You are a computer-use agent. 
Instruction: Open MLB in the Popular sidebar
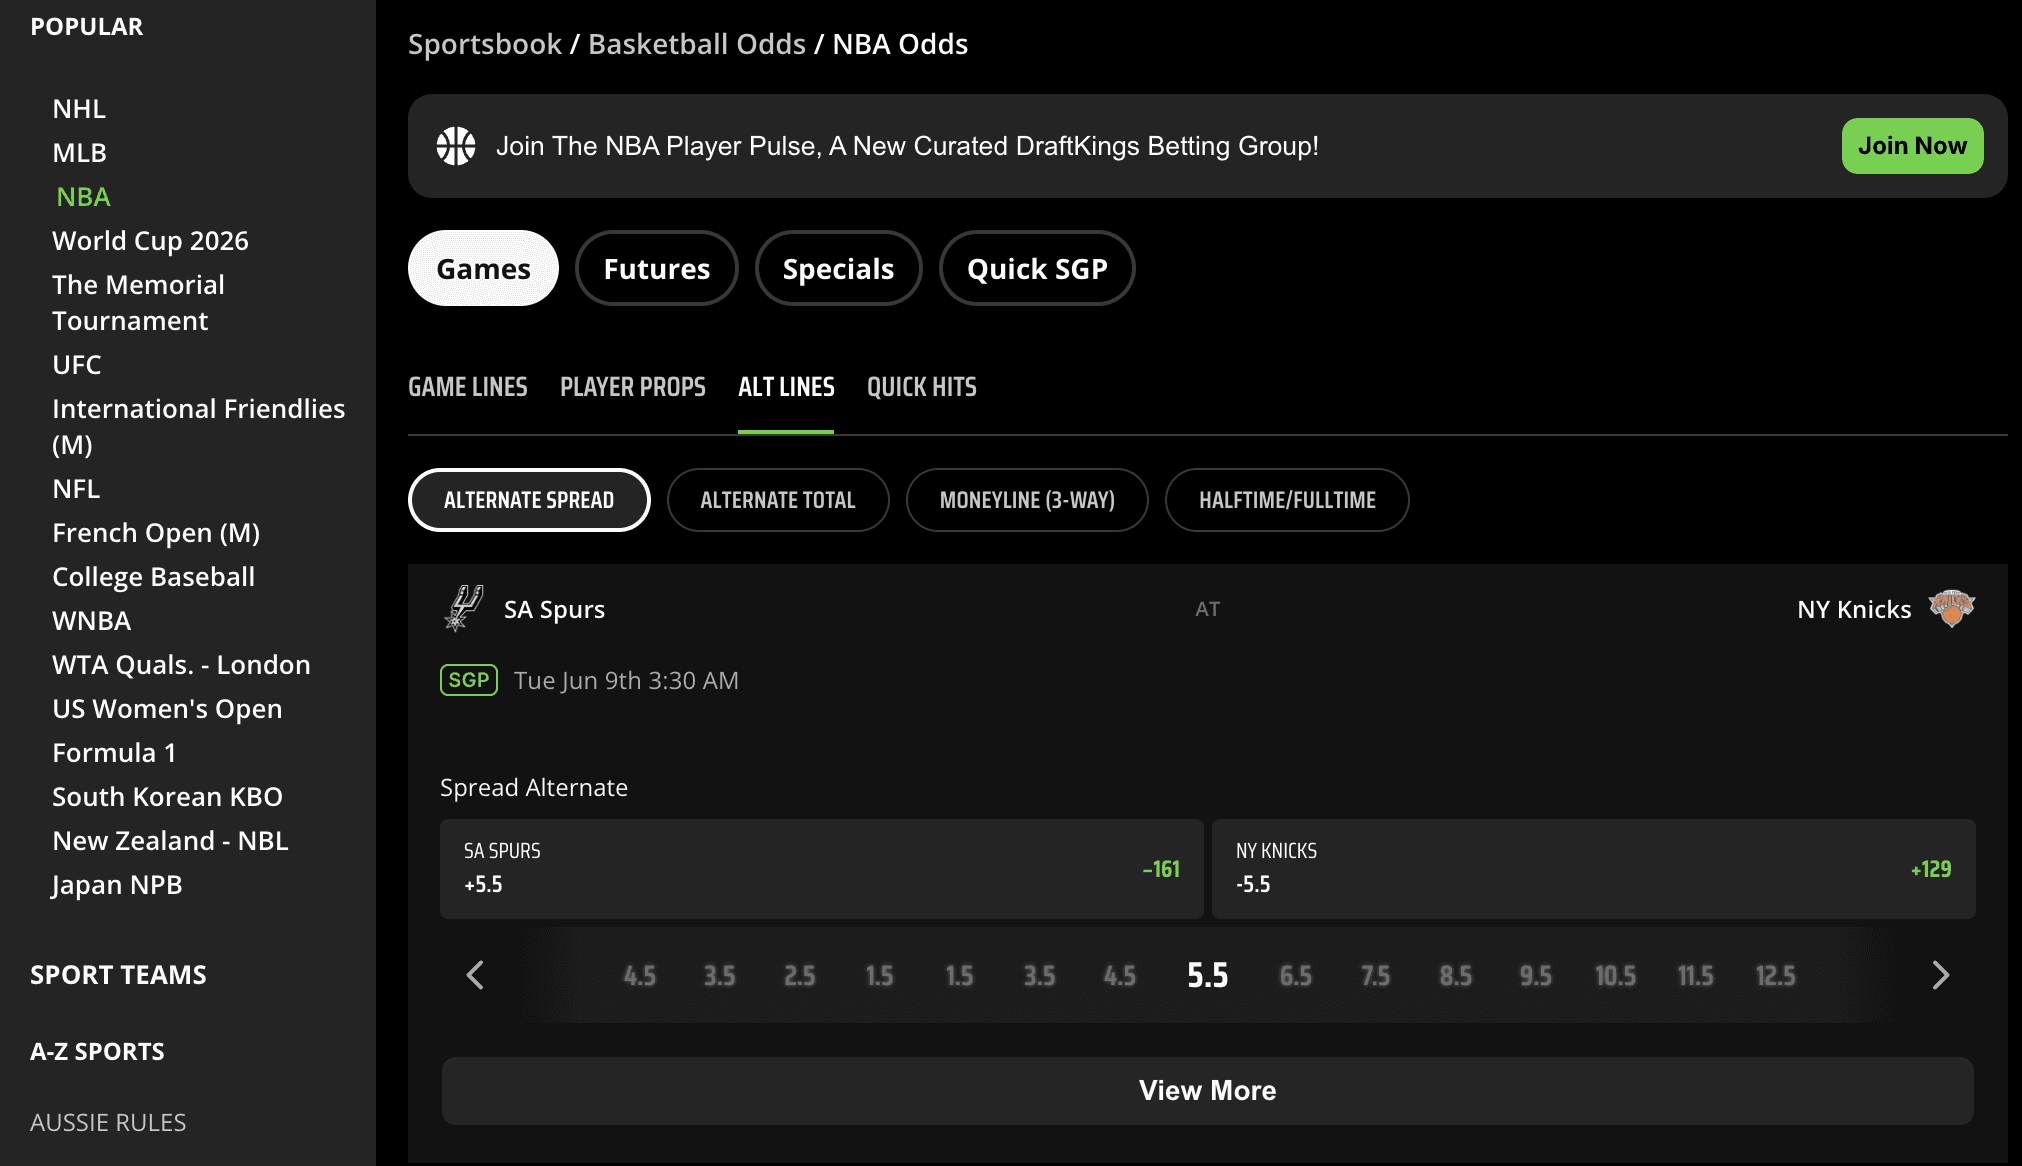(x=79, y=152)
